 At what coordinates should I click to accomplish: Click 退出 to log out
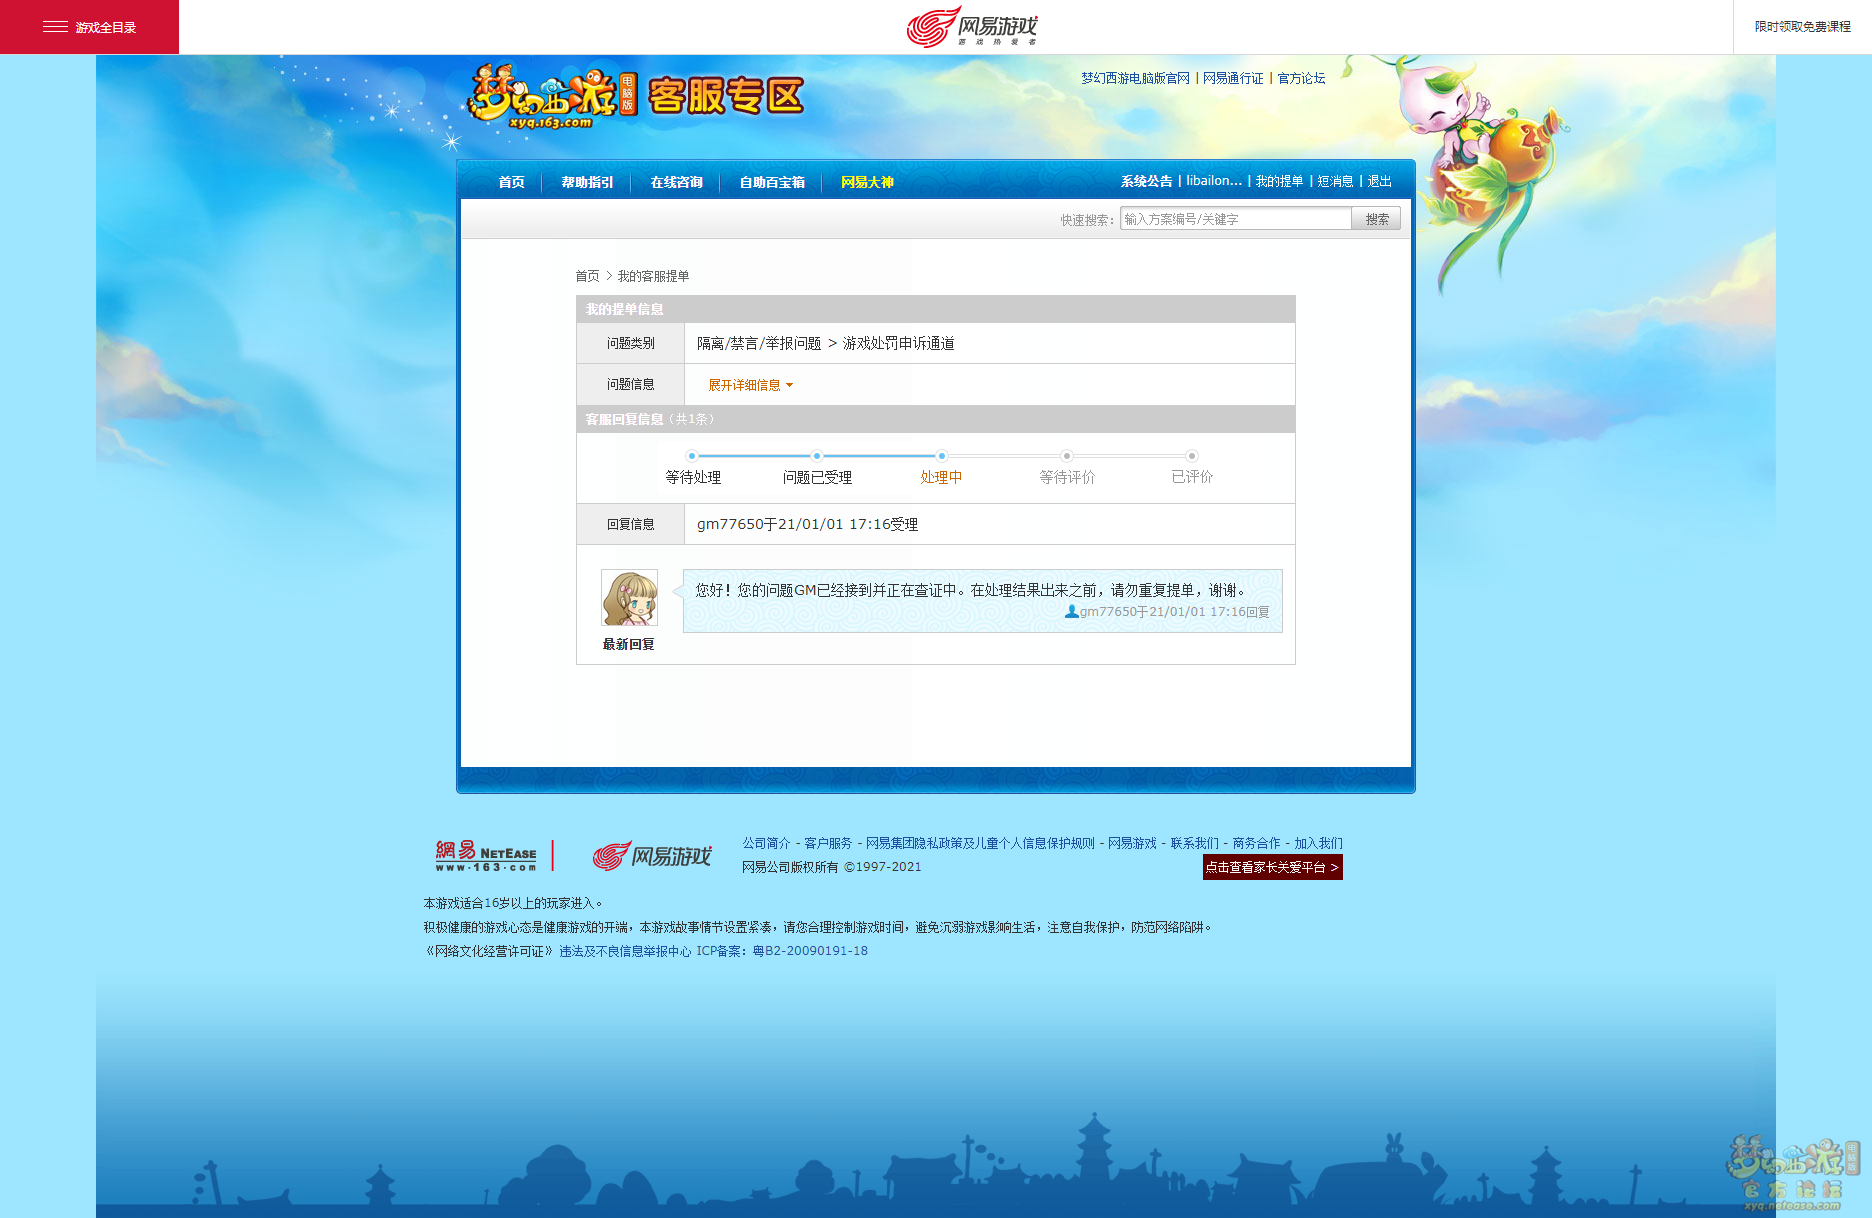coord(1380,181)
